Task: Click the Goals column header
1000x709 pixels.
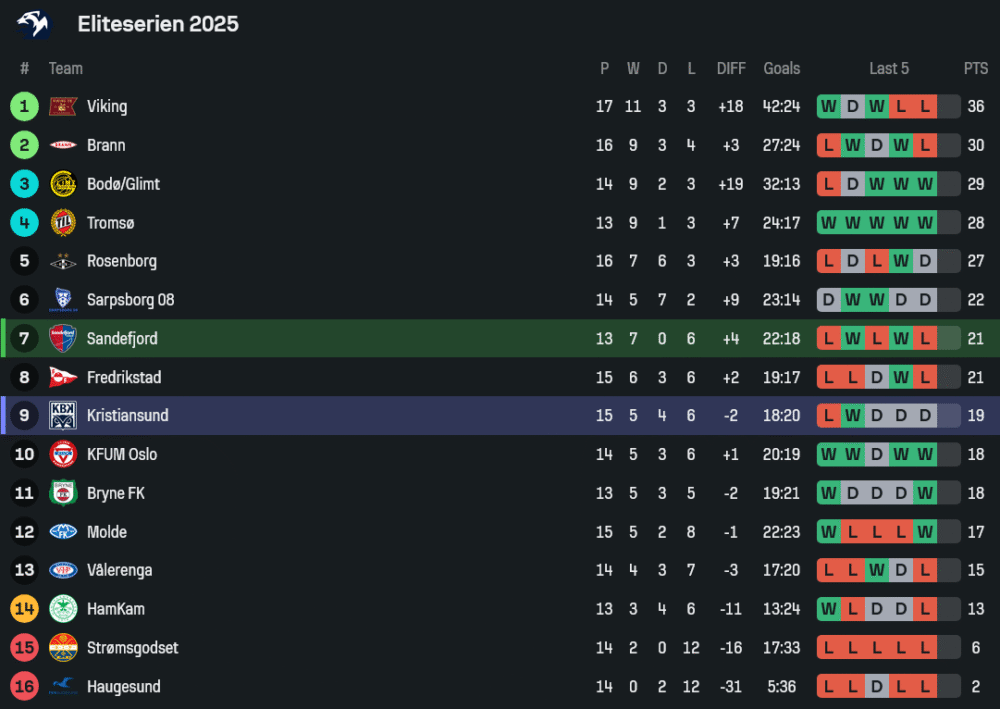Action: coord(781,68)
